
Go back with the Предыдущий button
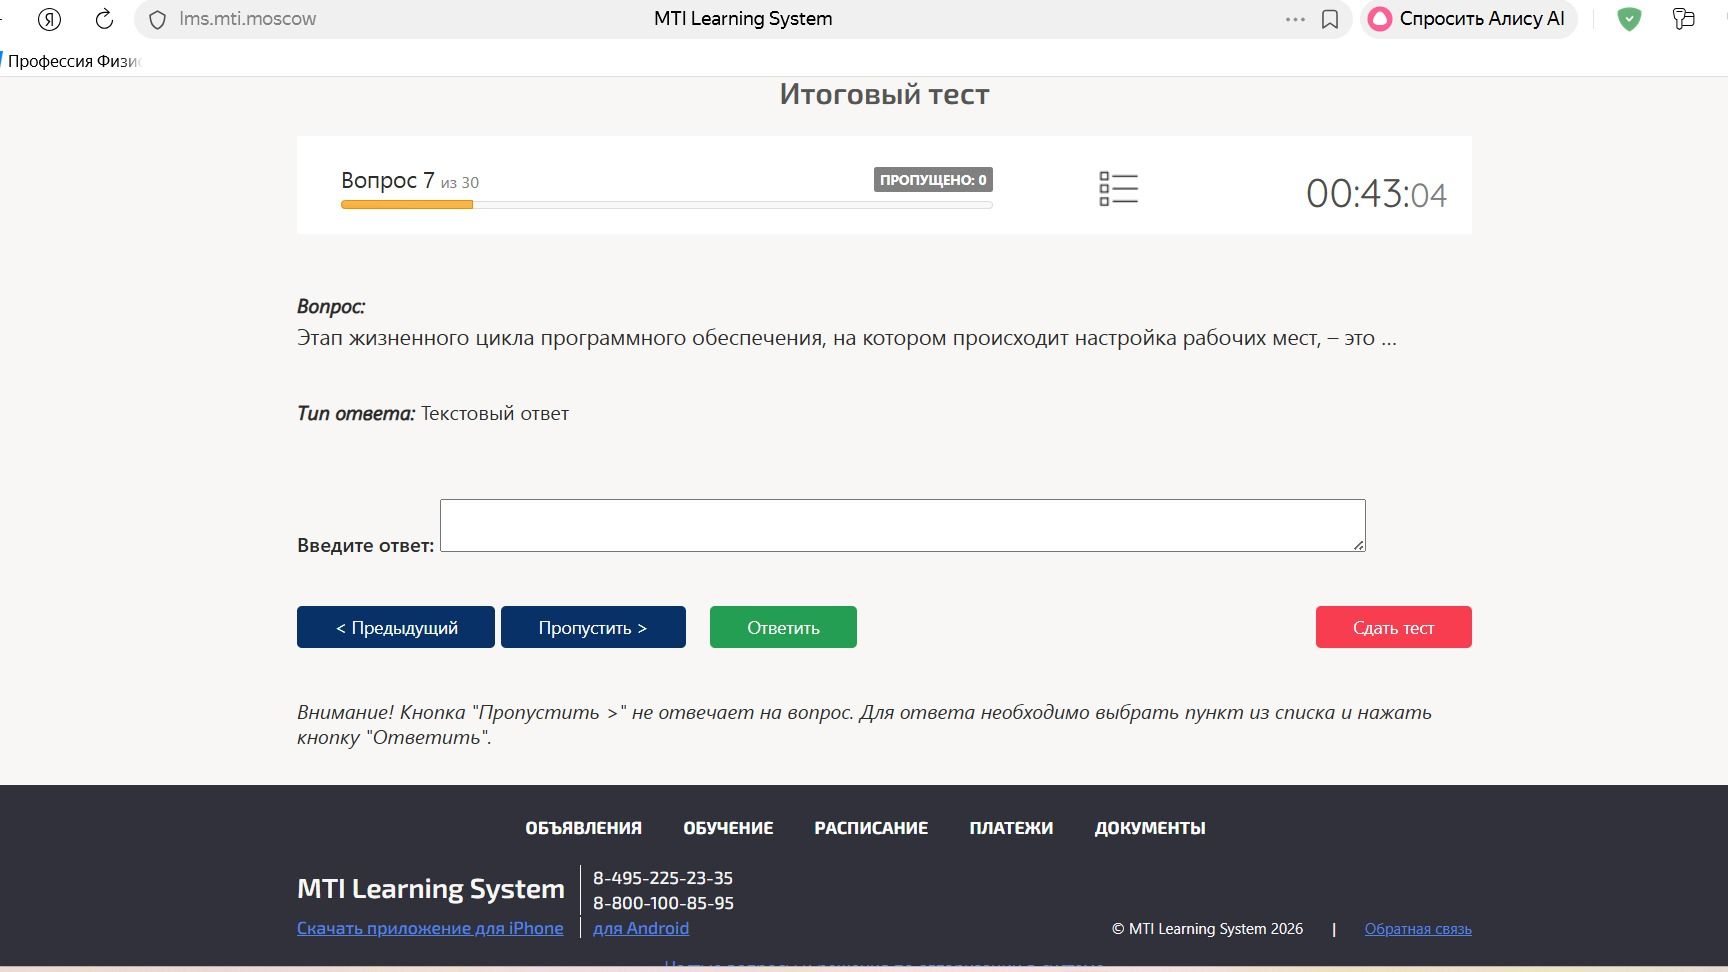[x=396, y=627]
